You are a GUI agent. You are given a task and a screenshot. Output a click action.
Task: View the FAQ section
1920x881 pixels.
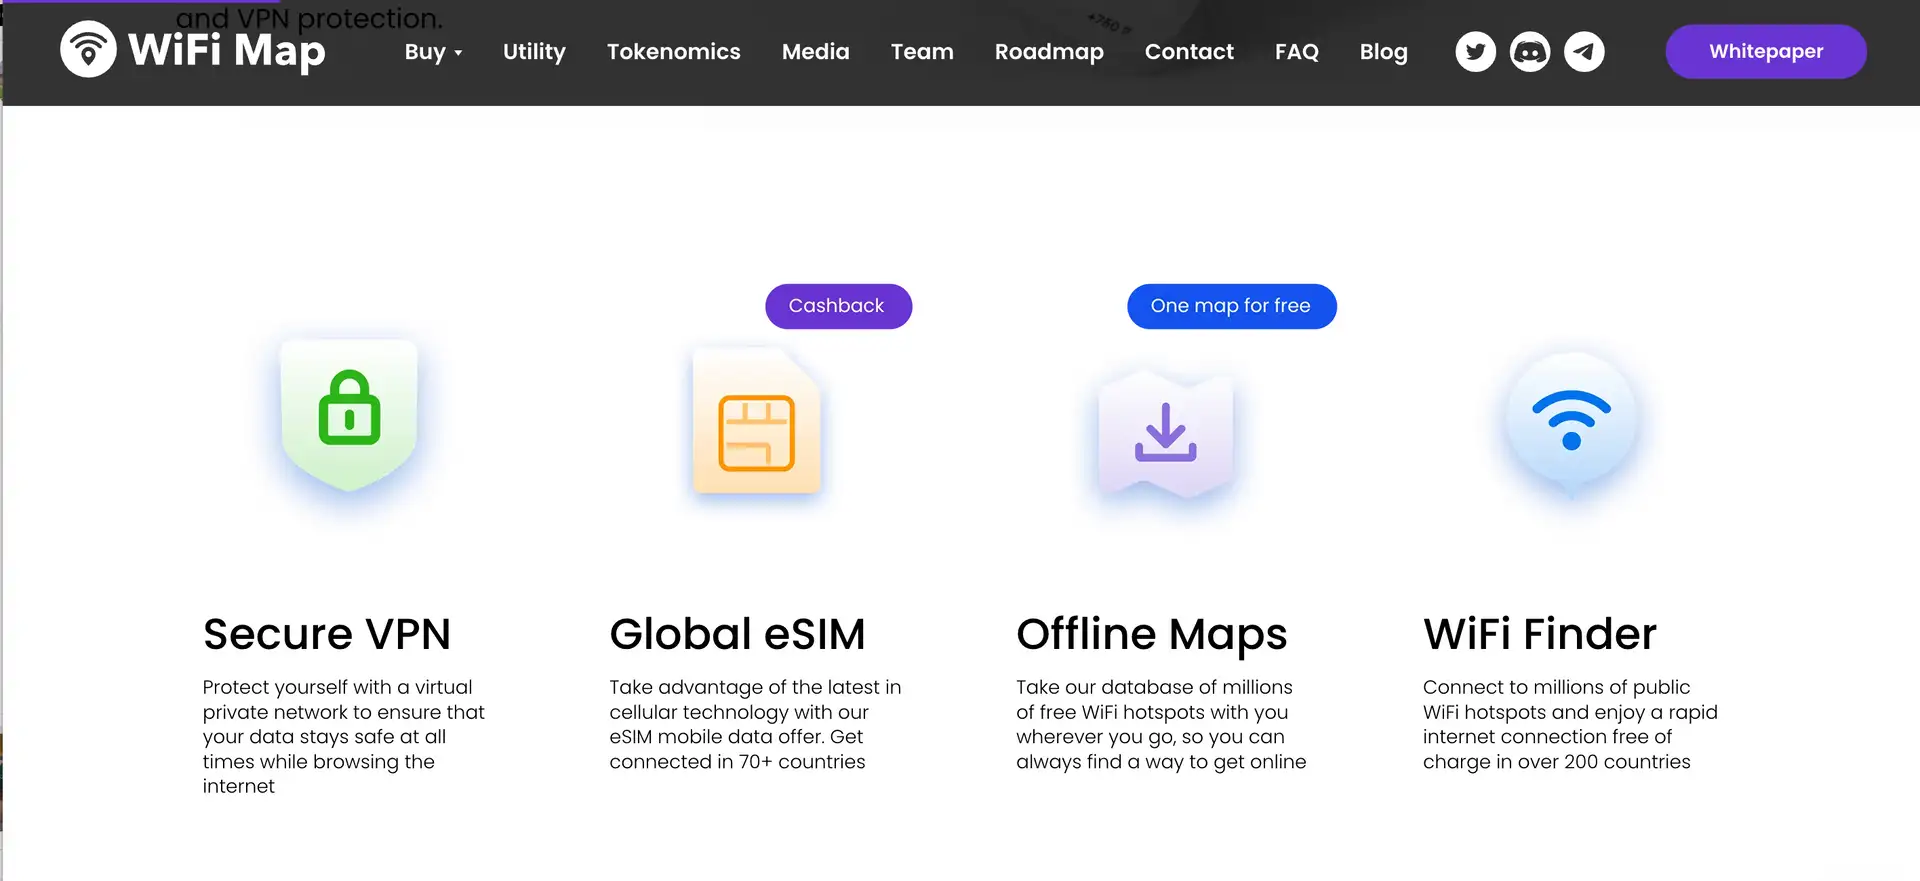coord(1296,52)
